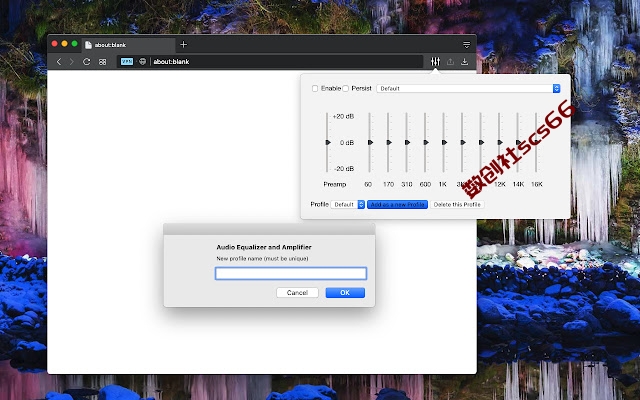
Task: Click the +20 dB scale label
Action: coord(343,116)
